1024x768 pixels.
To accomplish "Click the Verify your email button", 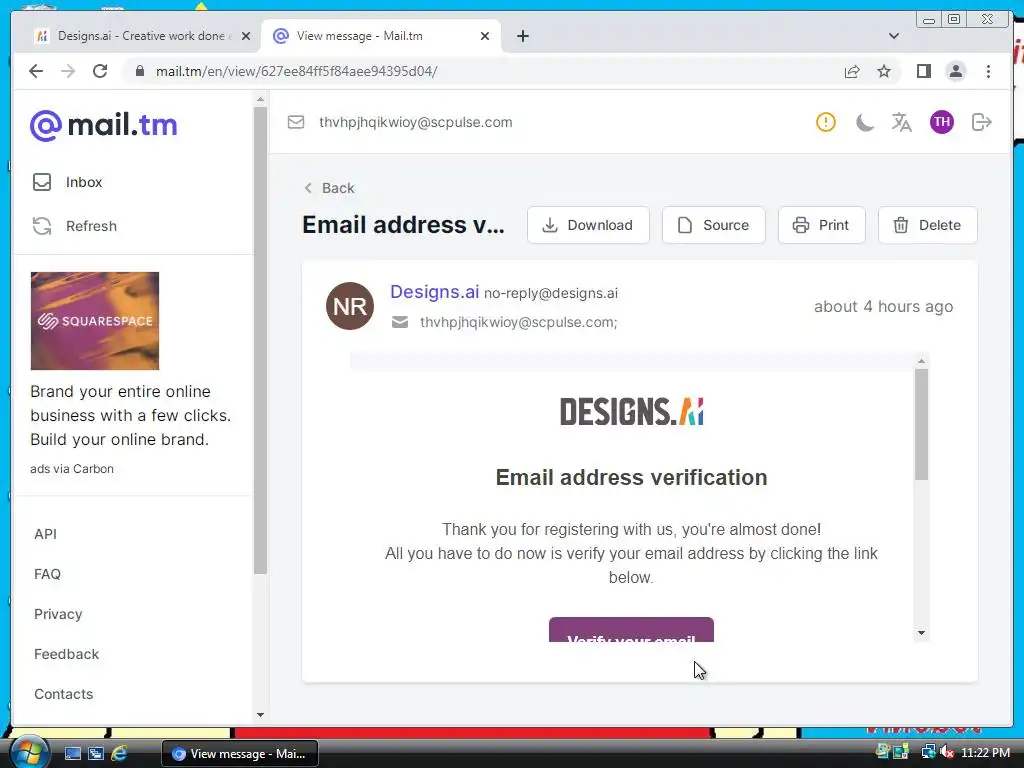I will pos(632,630).
